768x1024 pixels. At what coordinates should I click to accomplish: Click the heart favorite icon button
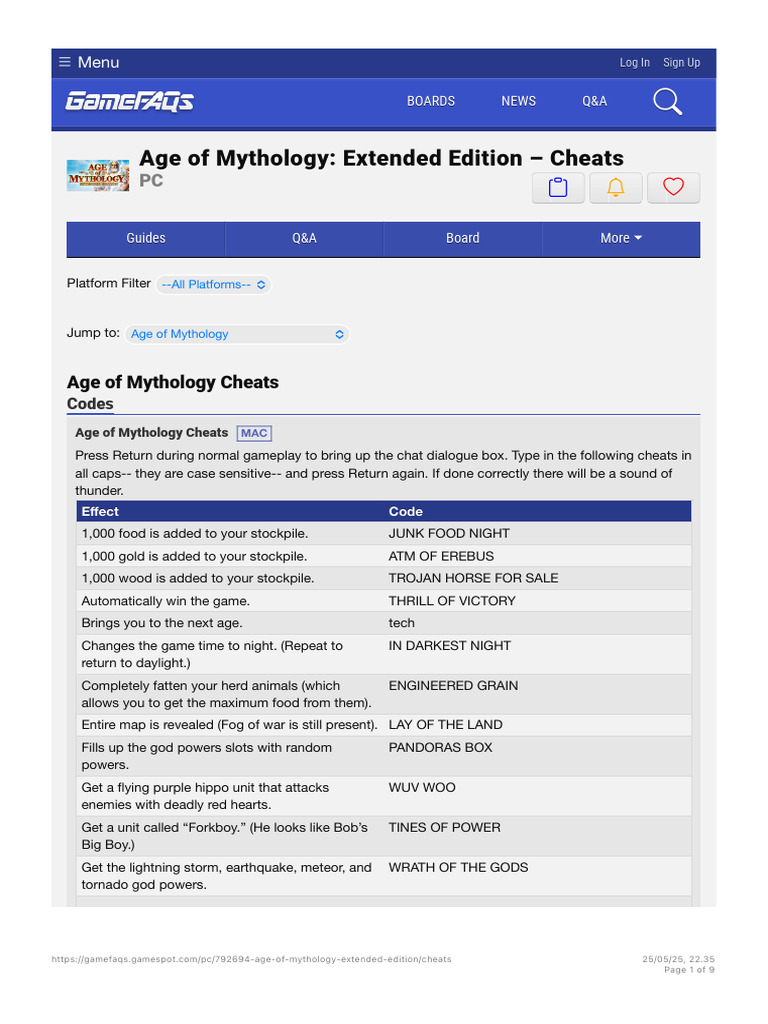pyautogui.click(x=673, y=187)
